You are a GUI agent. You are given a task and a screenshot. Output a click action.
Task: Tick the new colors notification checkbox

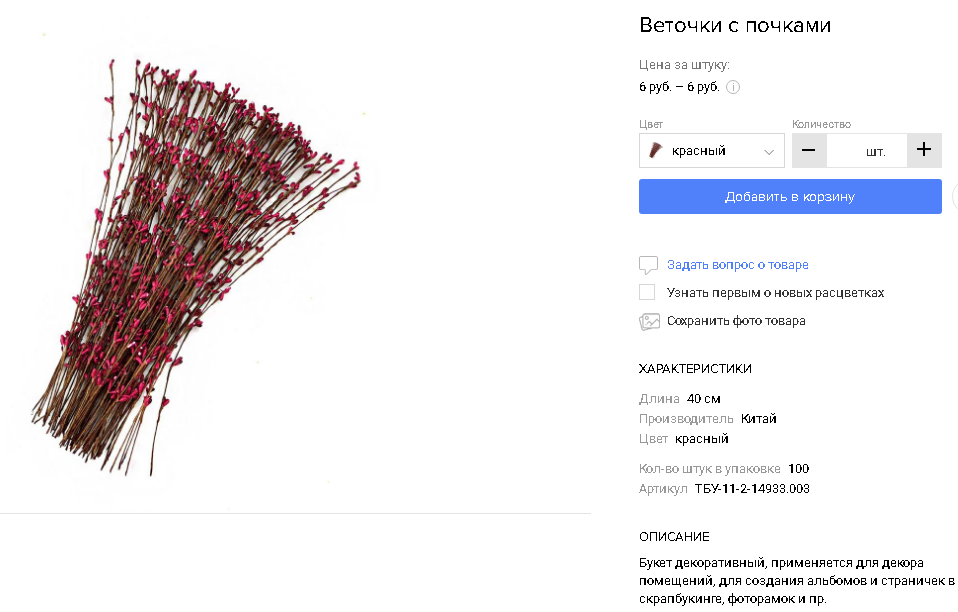click(x=647, y=293)
